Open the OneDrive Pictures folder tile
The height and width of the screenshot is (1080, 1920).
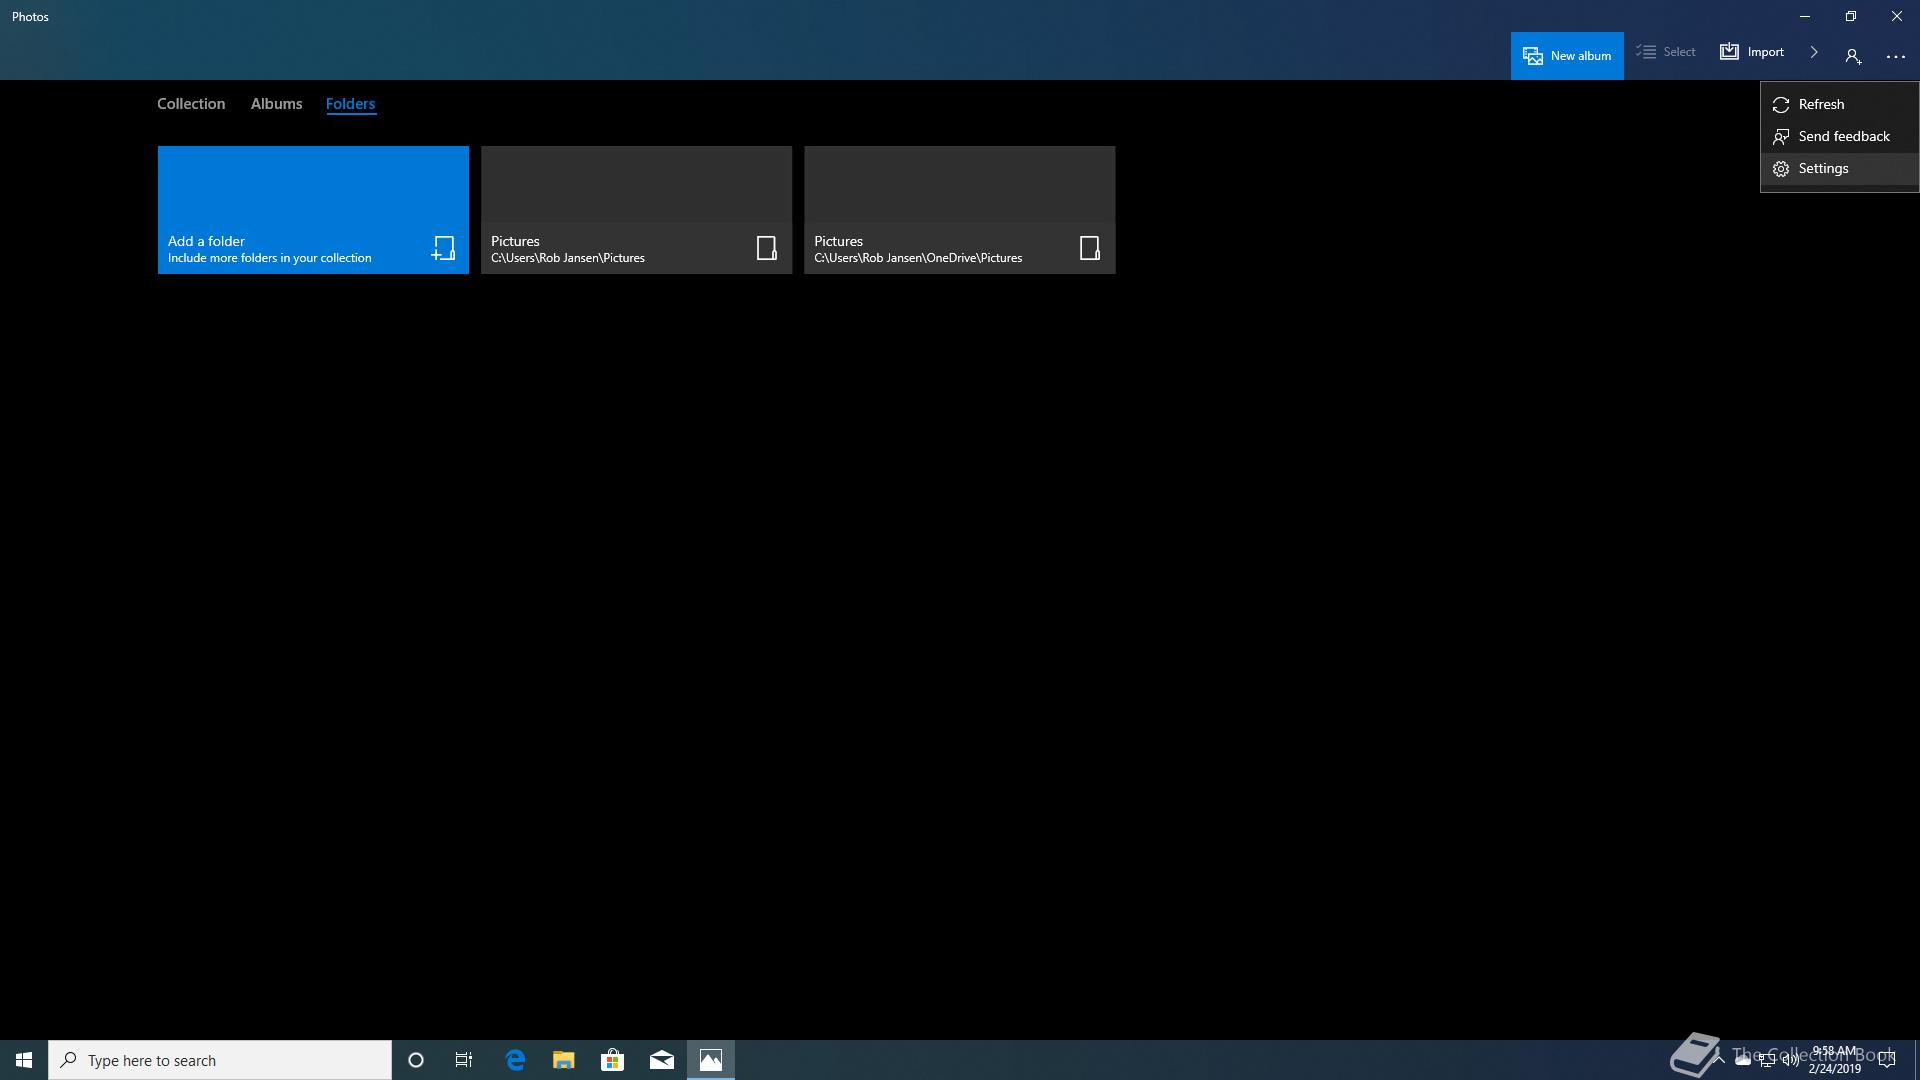point(959,210)
